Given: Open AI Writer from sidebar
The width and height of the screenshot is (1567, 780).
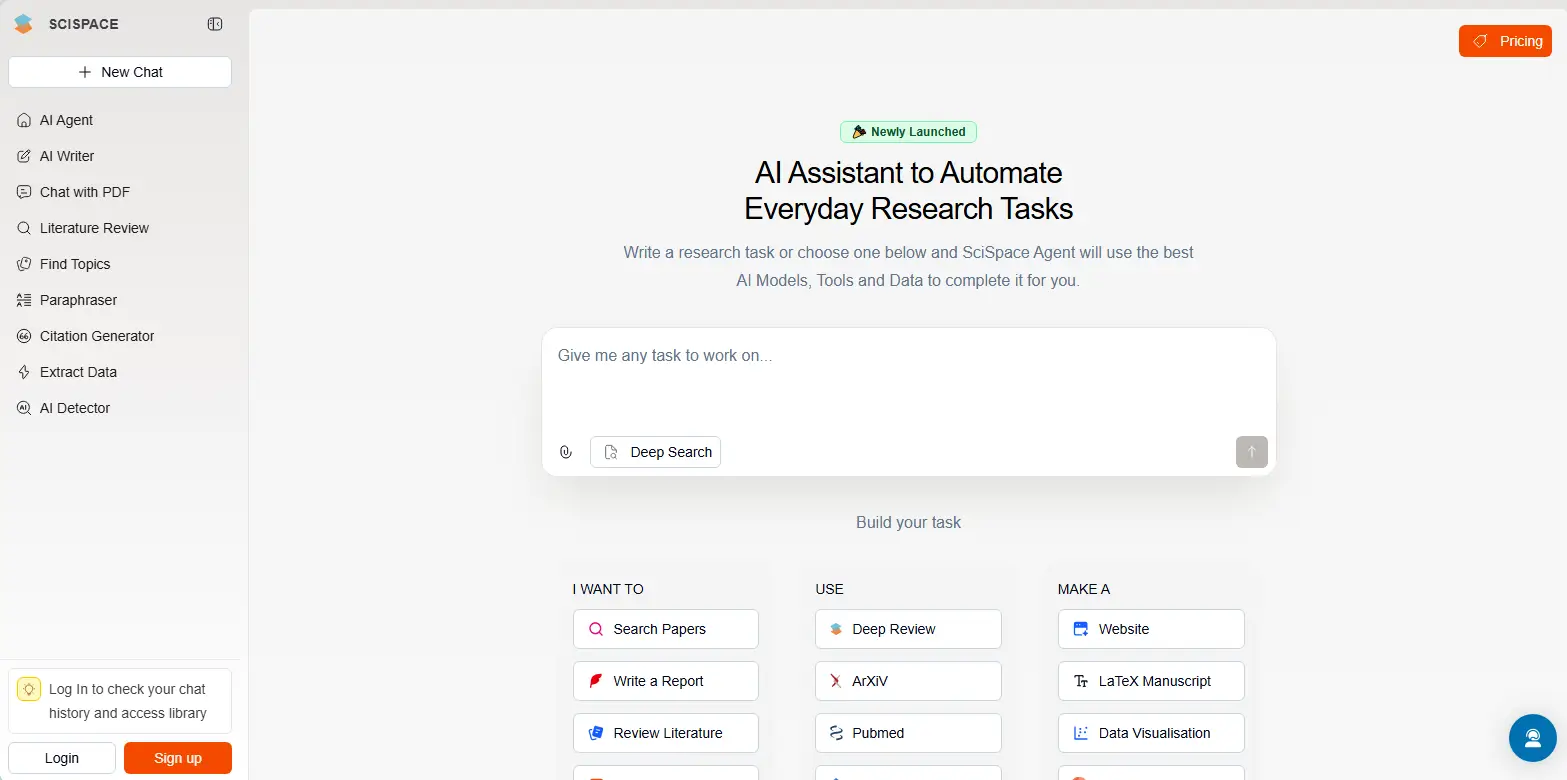Looking at the screenshot, I should (x=120, y=156).
